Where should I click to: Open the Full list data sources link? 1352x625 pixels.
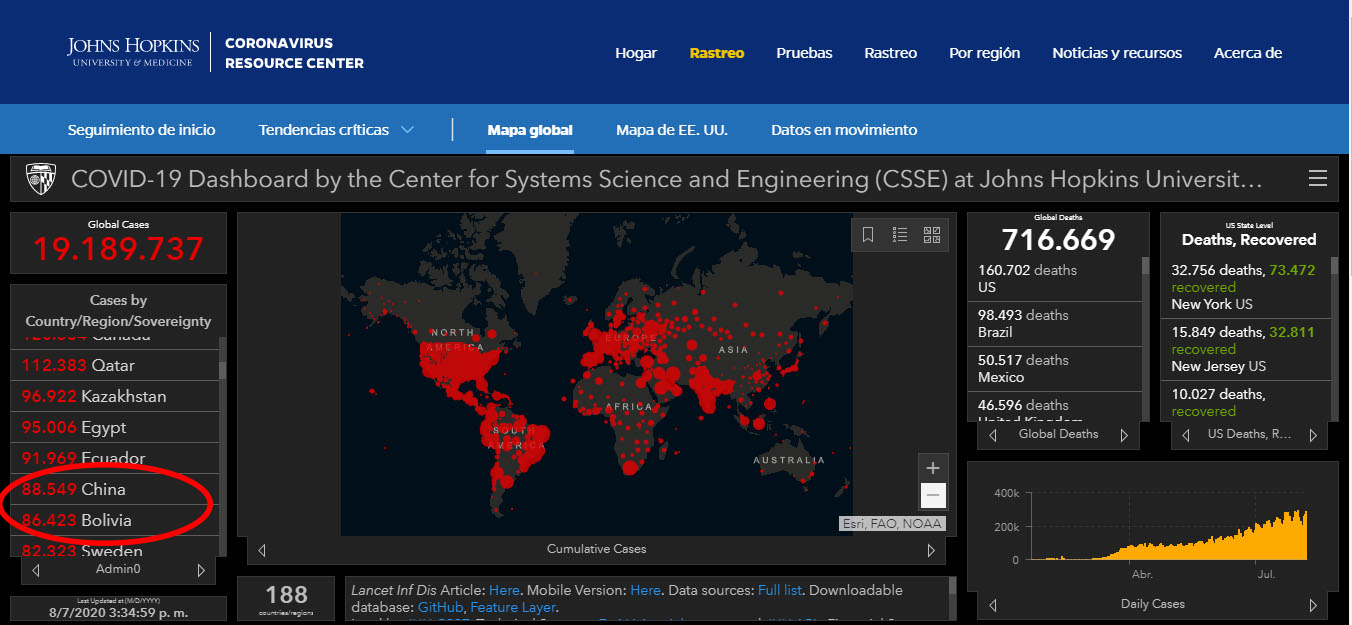point(780,590)
